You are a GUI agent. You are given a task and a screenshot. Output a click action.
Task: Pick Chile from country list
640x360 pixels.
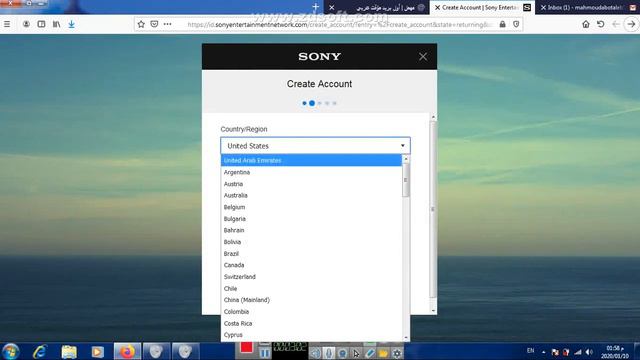[x=311, y=289]
